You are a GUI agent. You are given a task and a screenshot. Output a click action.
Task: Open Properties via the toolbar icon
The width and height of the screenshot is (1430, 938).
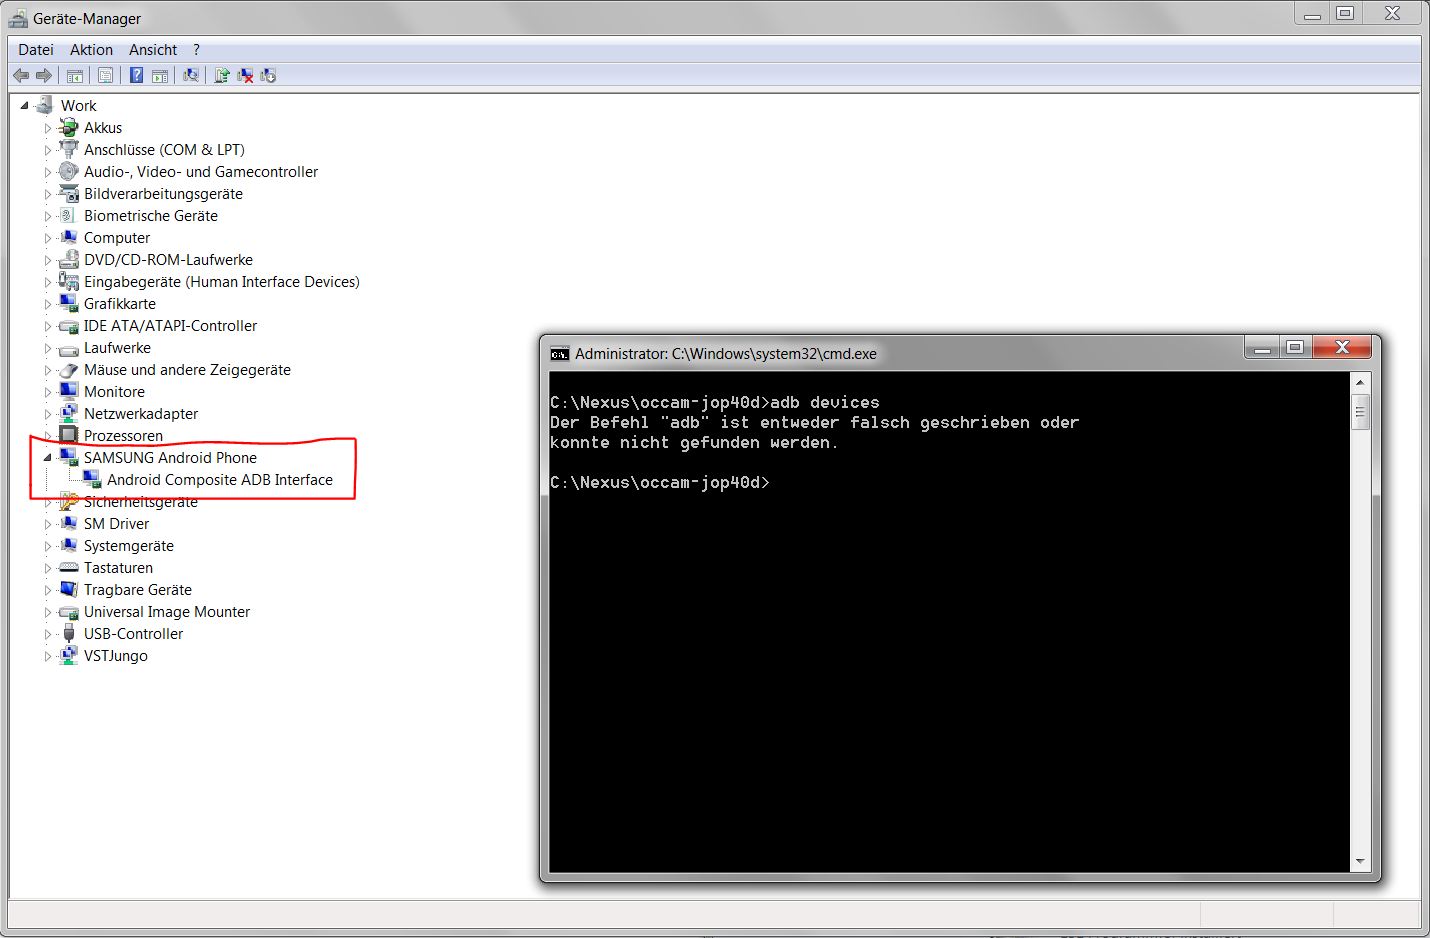pyautogui.click(x=105, y=75)
